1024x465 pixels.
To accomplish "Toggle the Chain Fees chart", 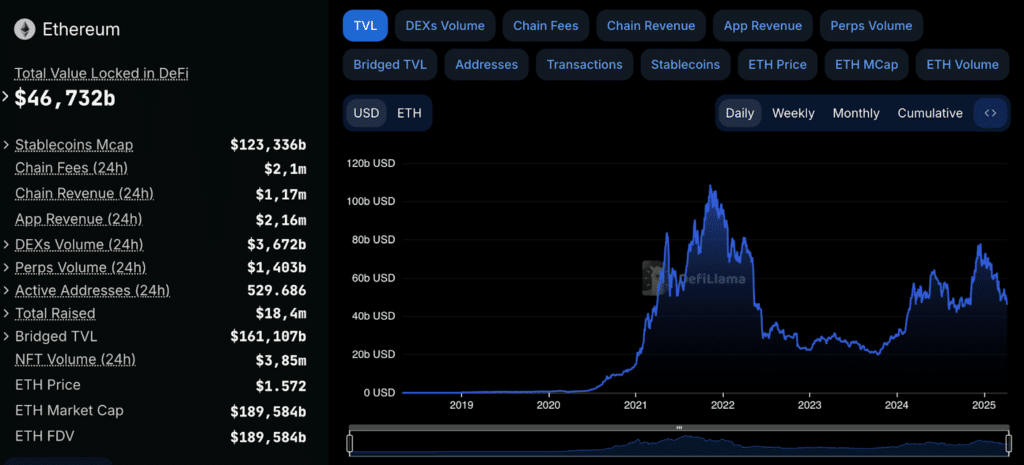I will [x=546, y=26].
